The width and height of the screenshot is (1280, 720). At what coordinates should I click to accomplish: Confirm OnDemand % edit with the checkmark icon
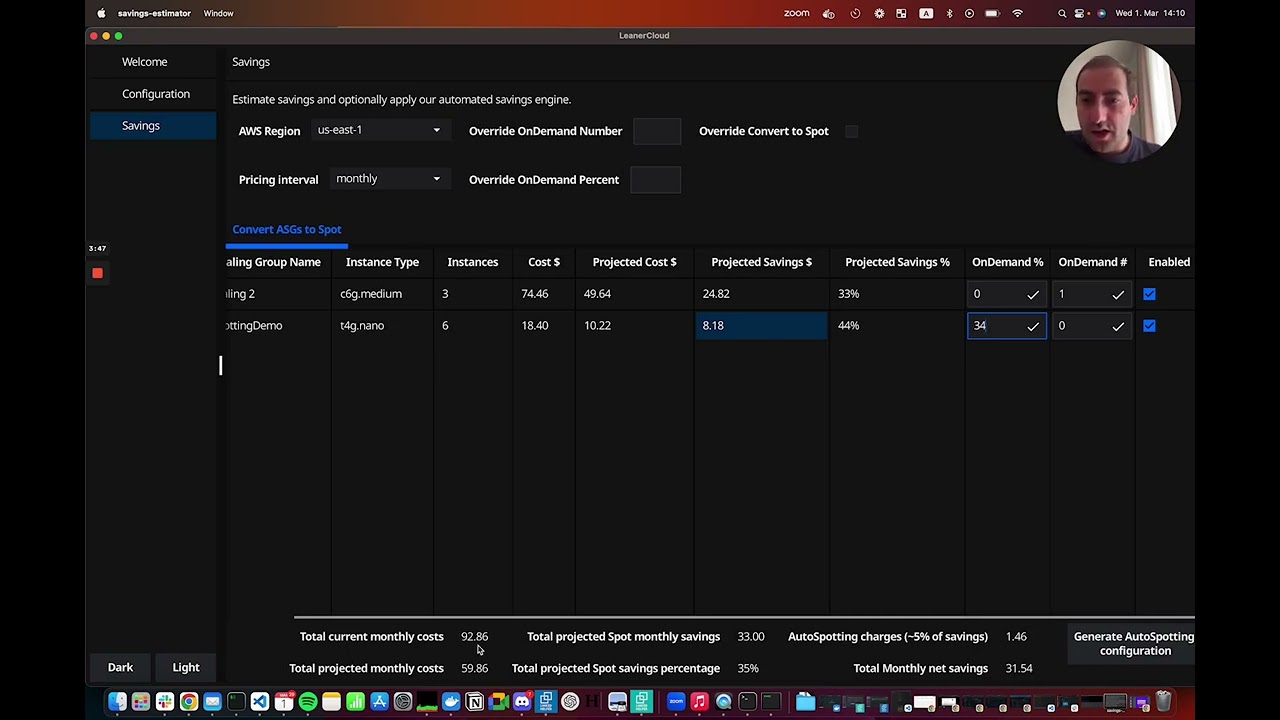click(x=1033, y=325)
